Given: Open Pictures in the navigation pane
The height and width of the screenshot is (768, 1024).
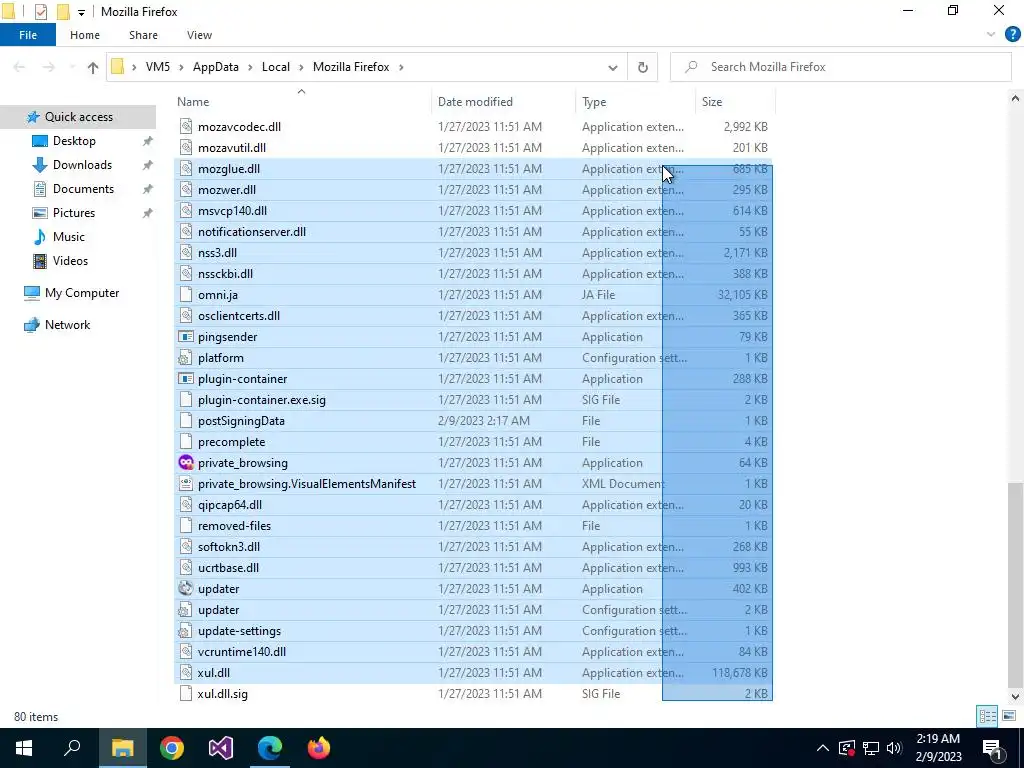Looking at the screenshot, I should (74, 213).
